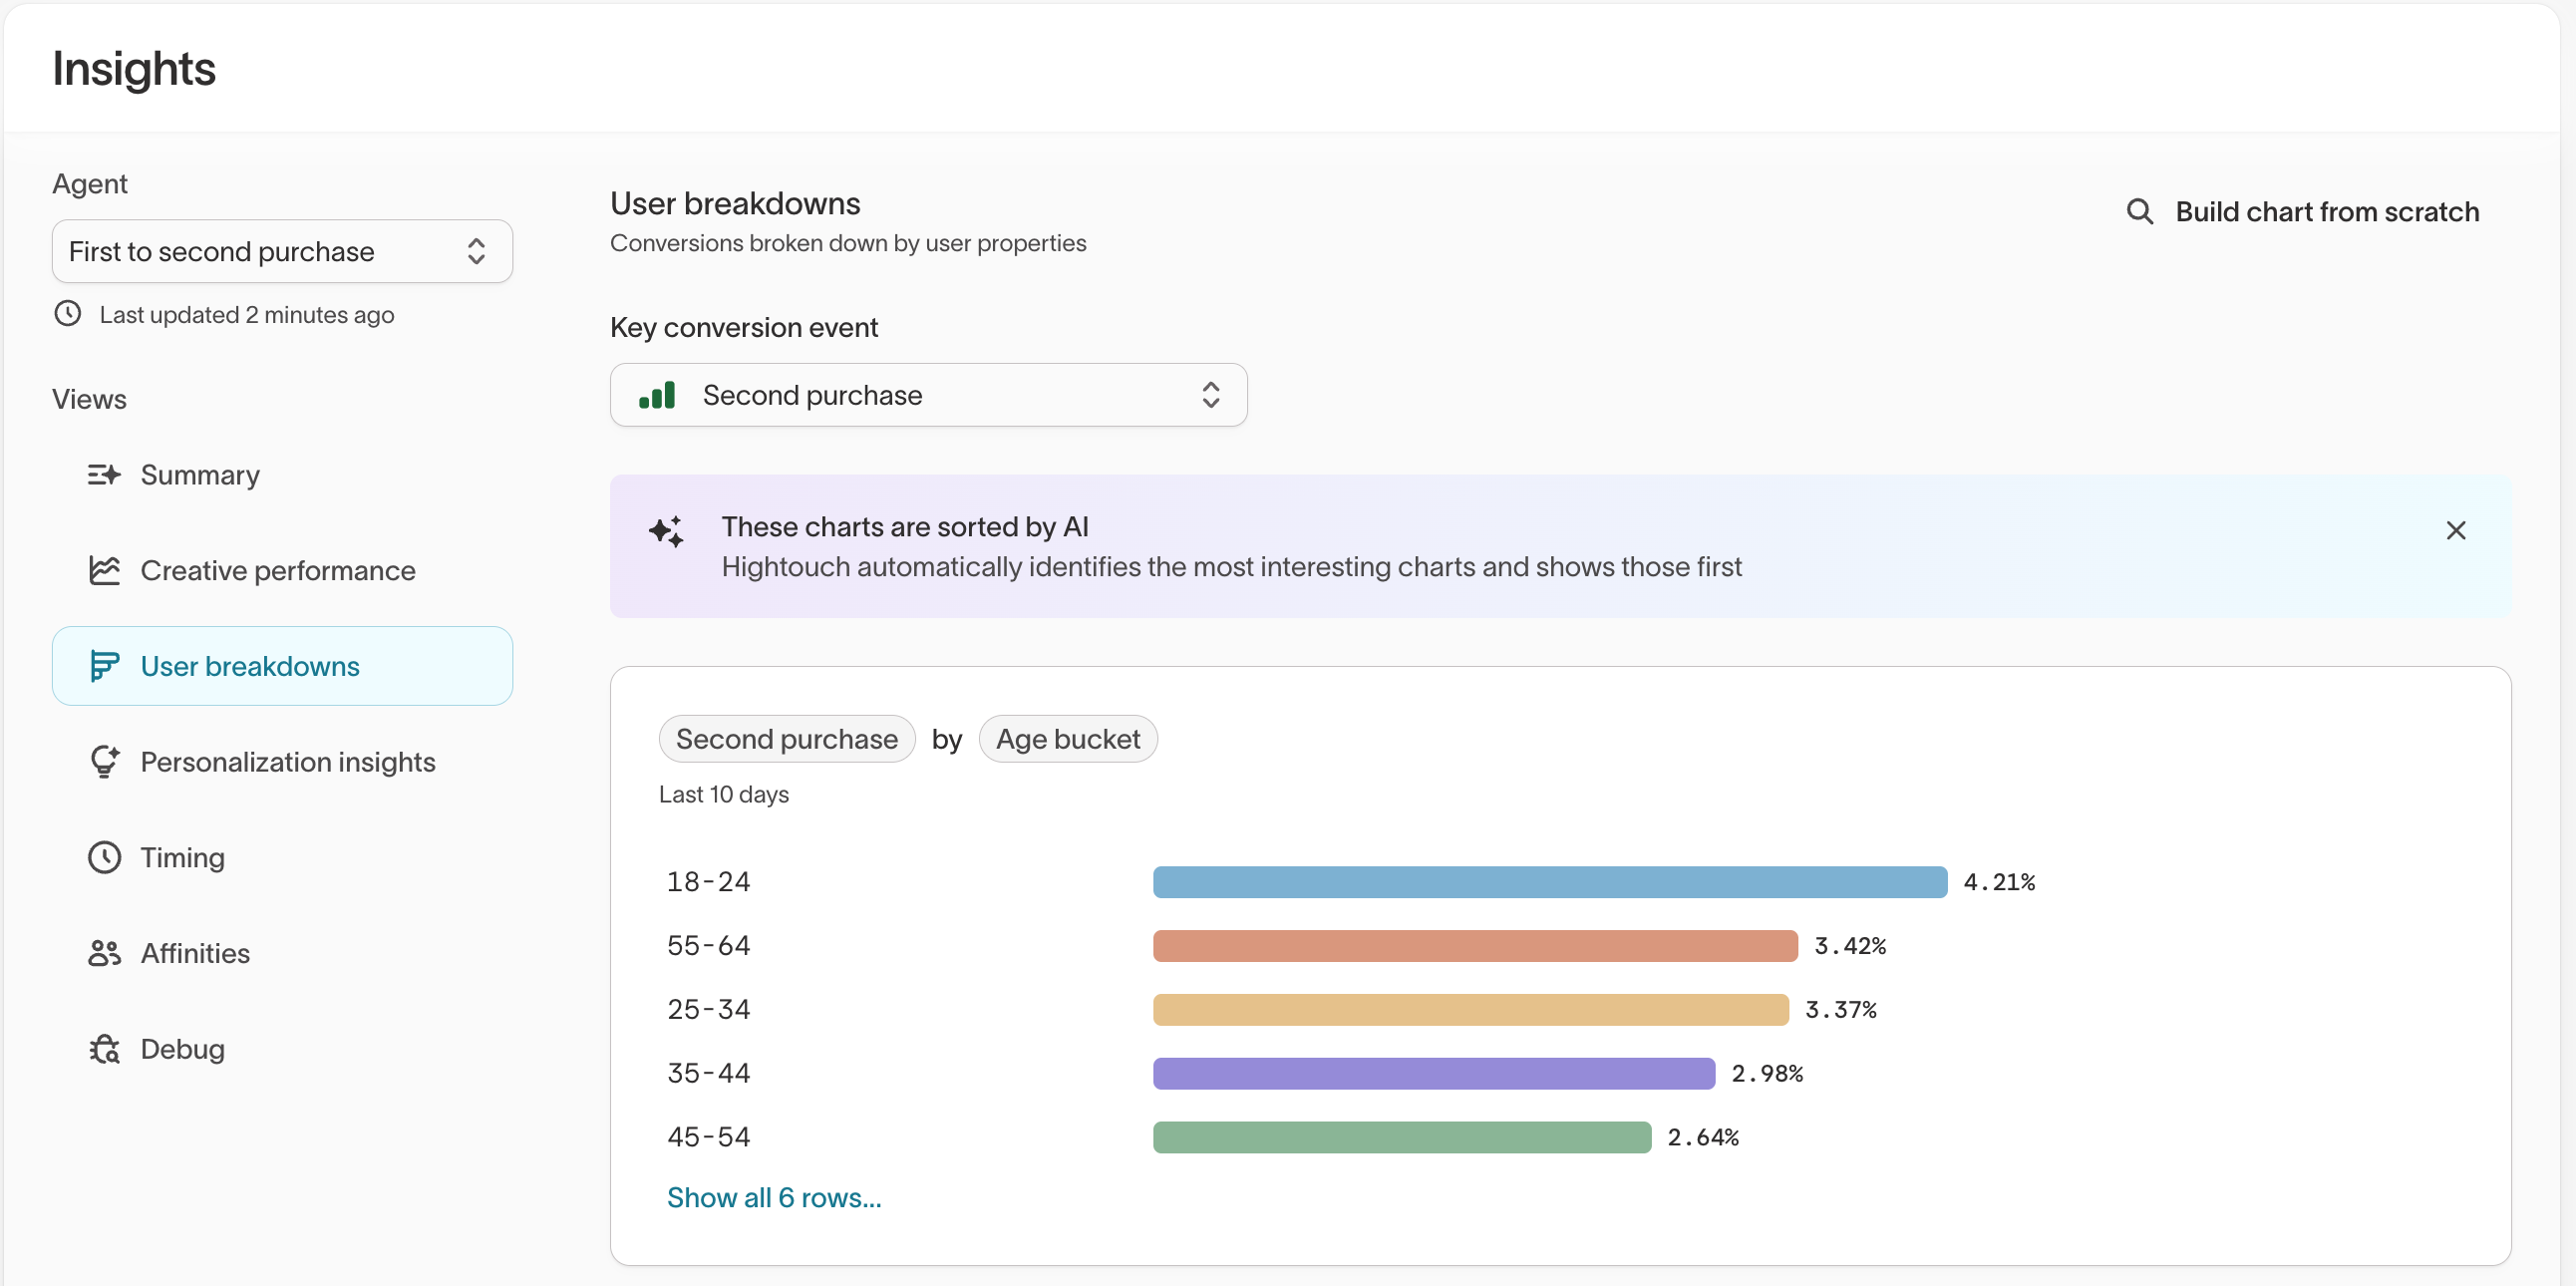Viewport: 2576px width, 1286px height.
Task: Dismiss the AI sorted charts banner
Action: click(x=2457, y=530)
